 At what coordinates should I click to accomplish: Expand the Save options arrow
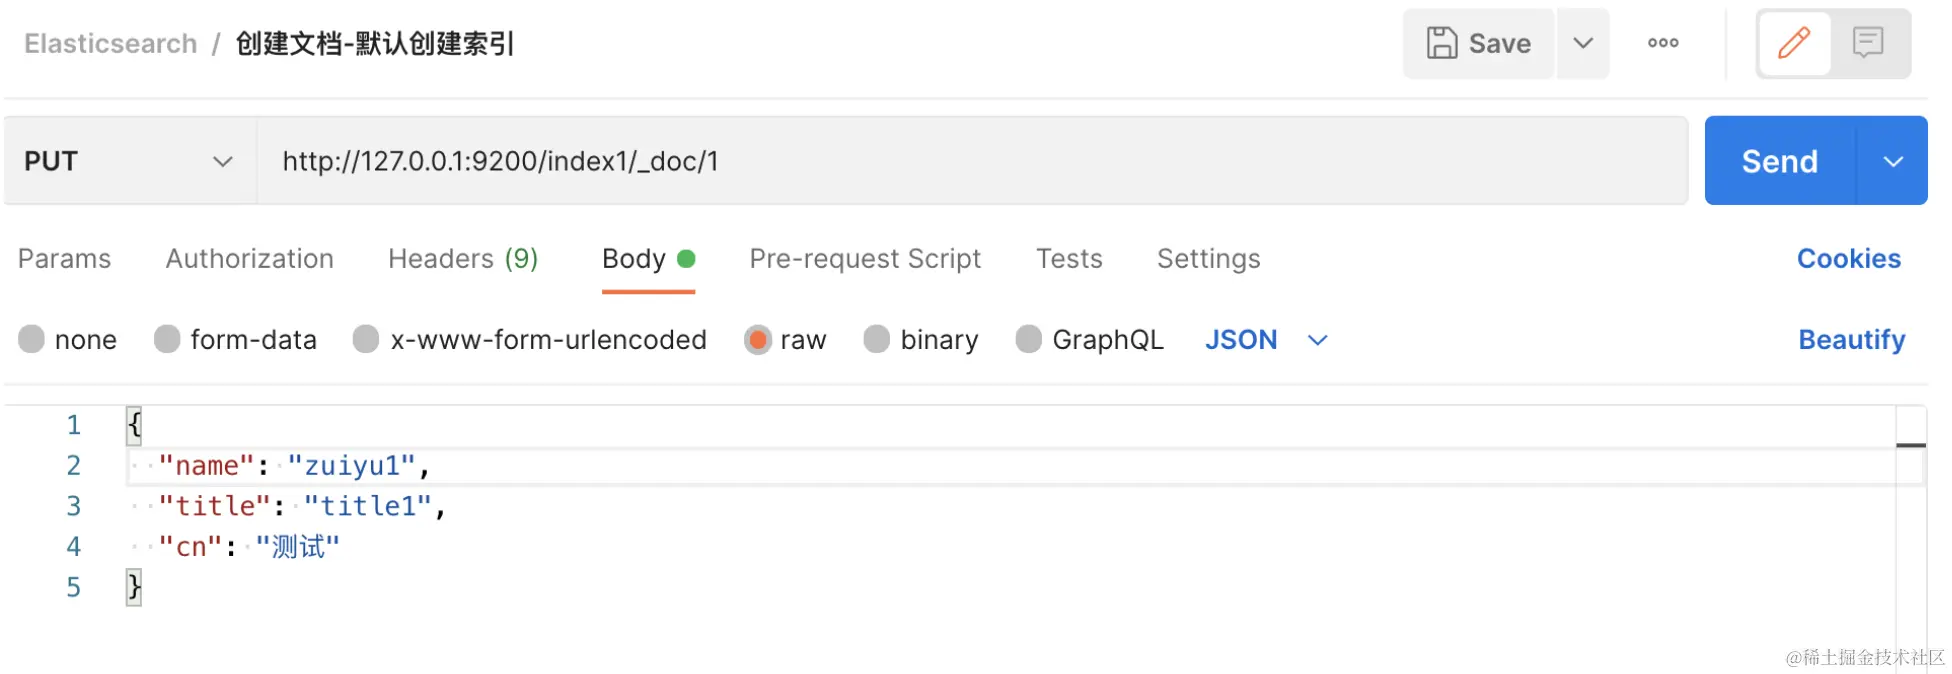[1582, 43]
